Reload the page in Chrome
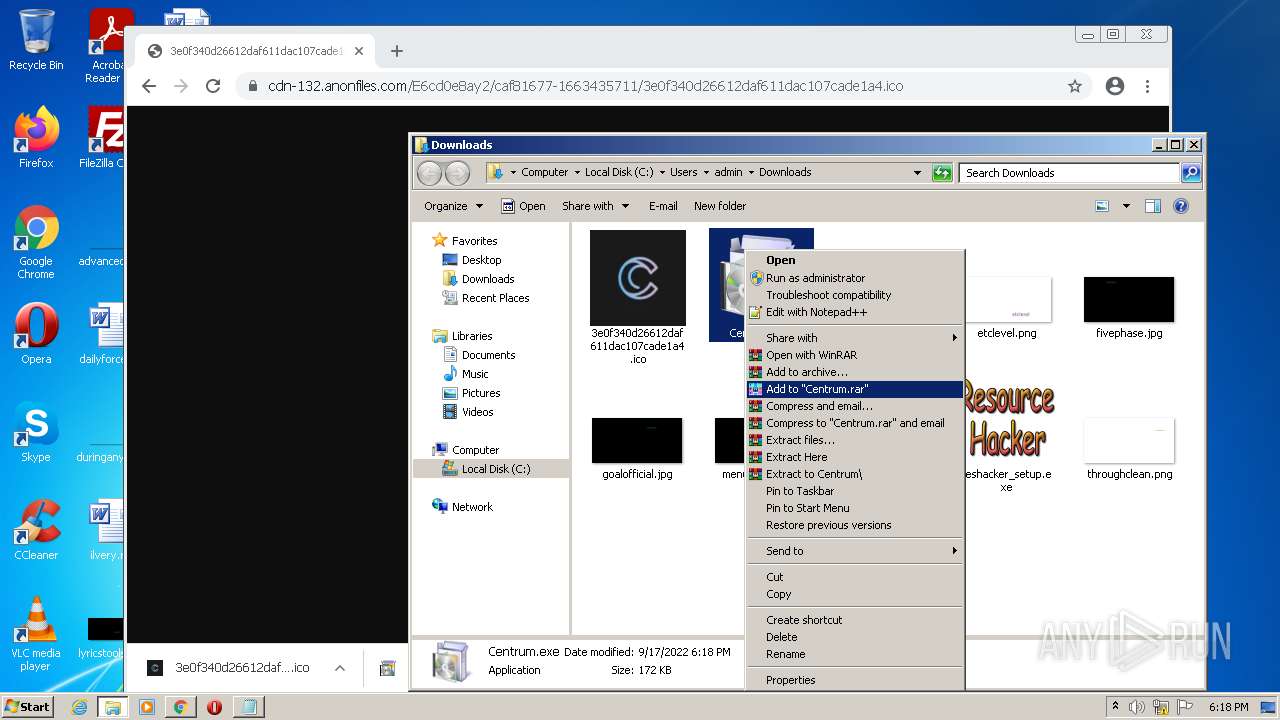This screenshot has height=720, width=1280. (213, 86)
